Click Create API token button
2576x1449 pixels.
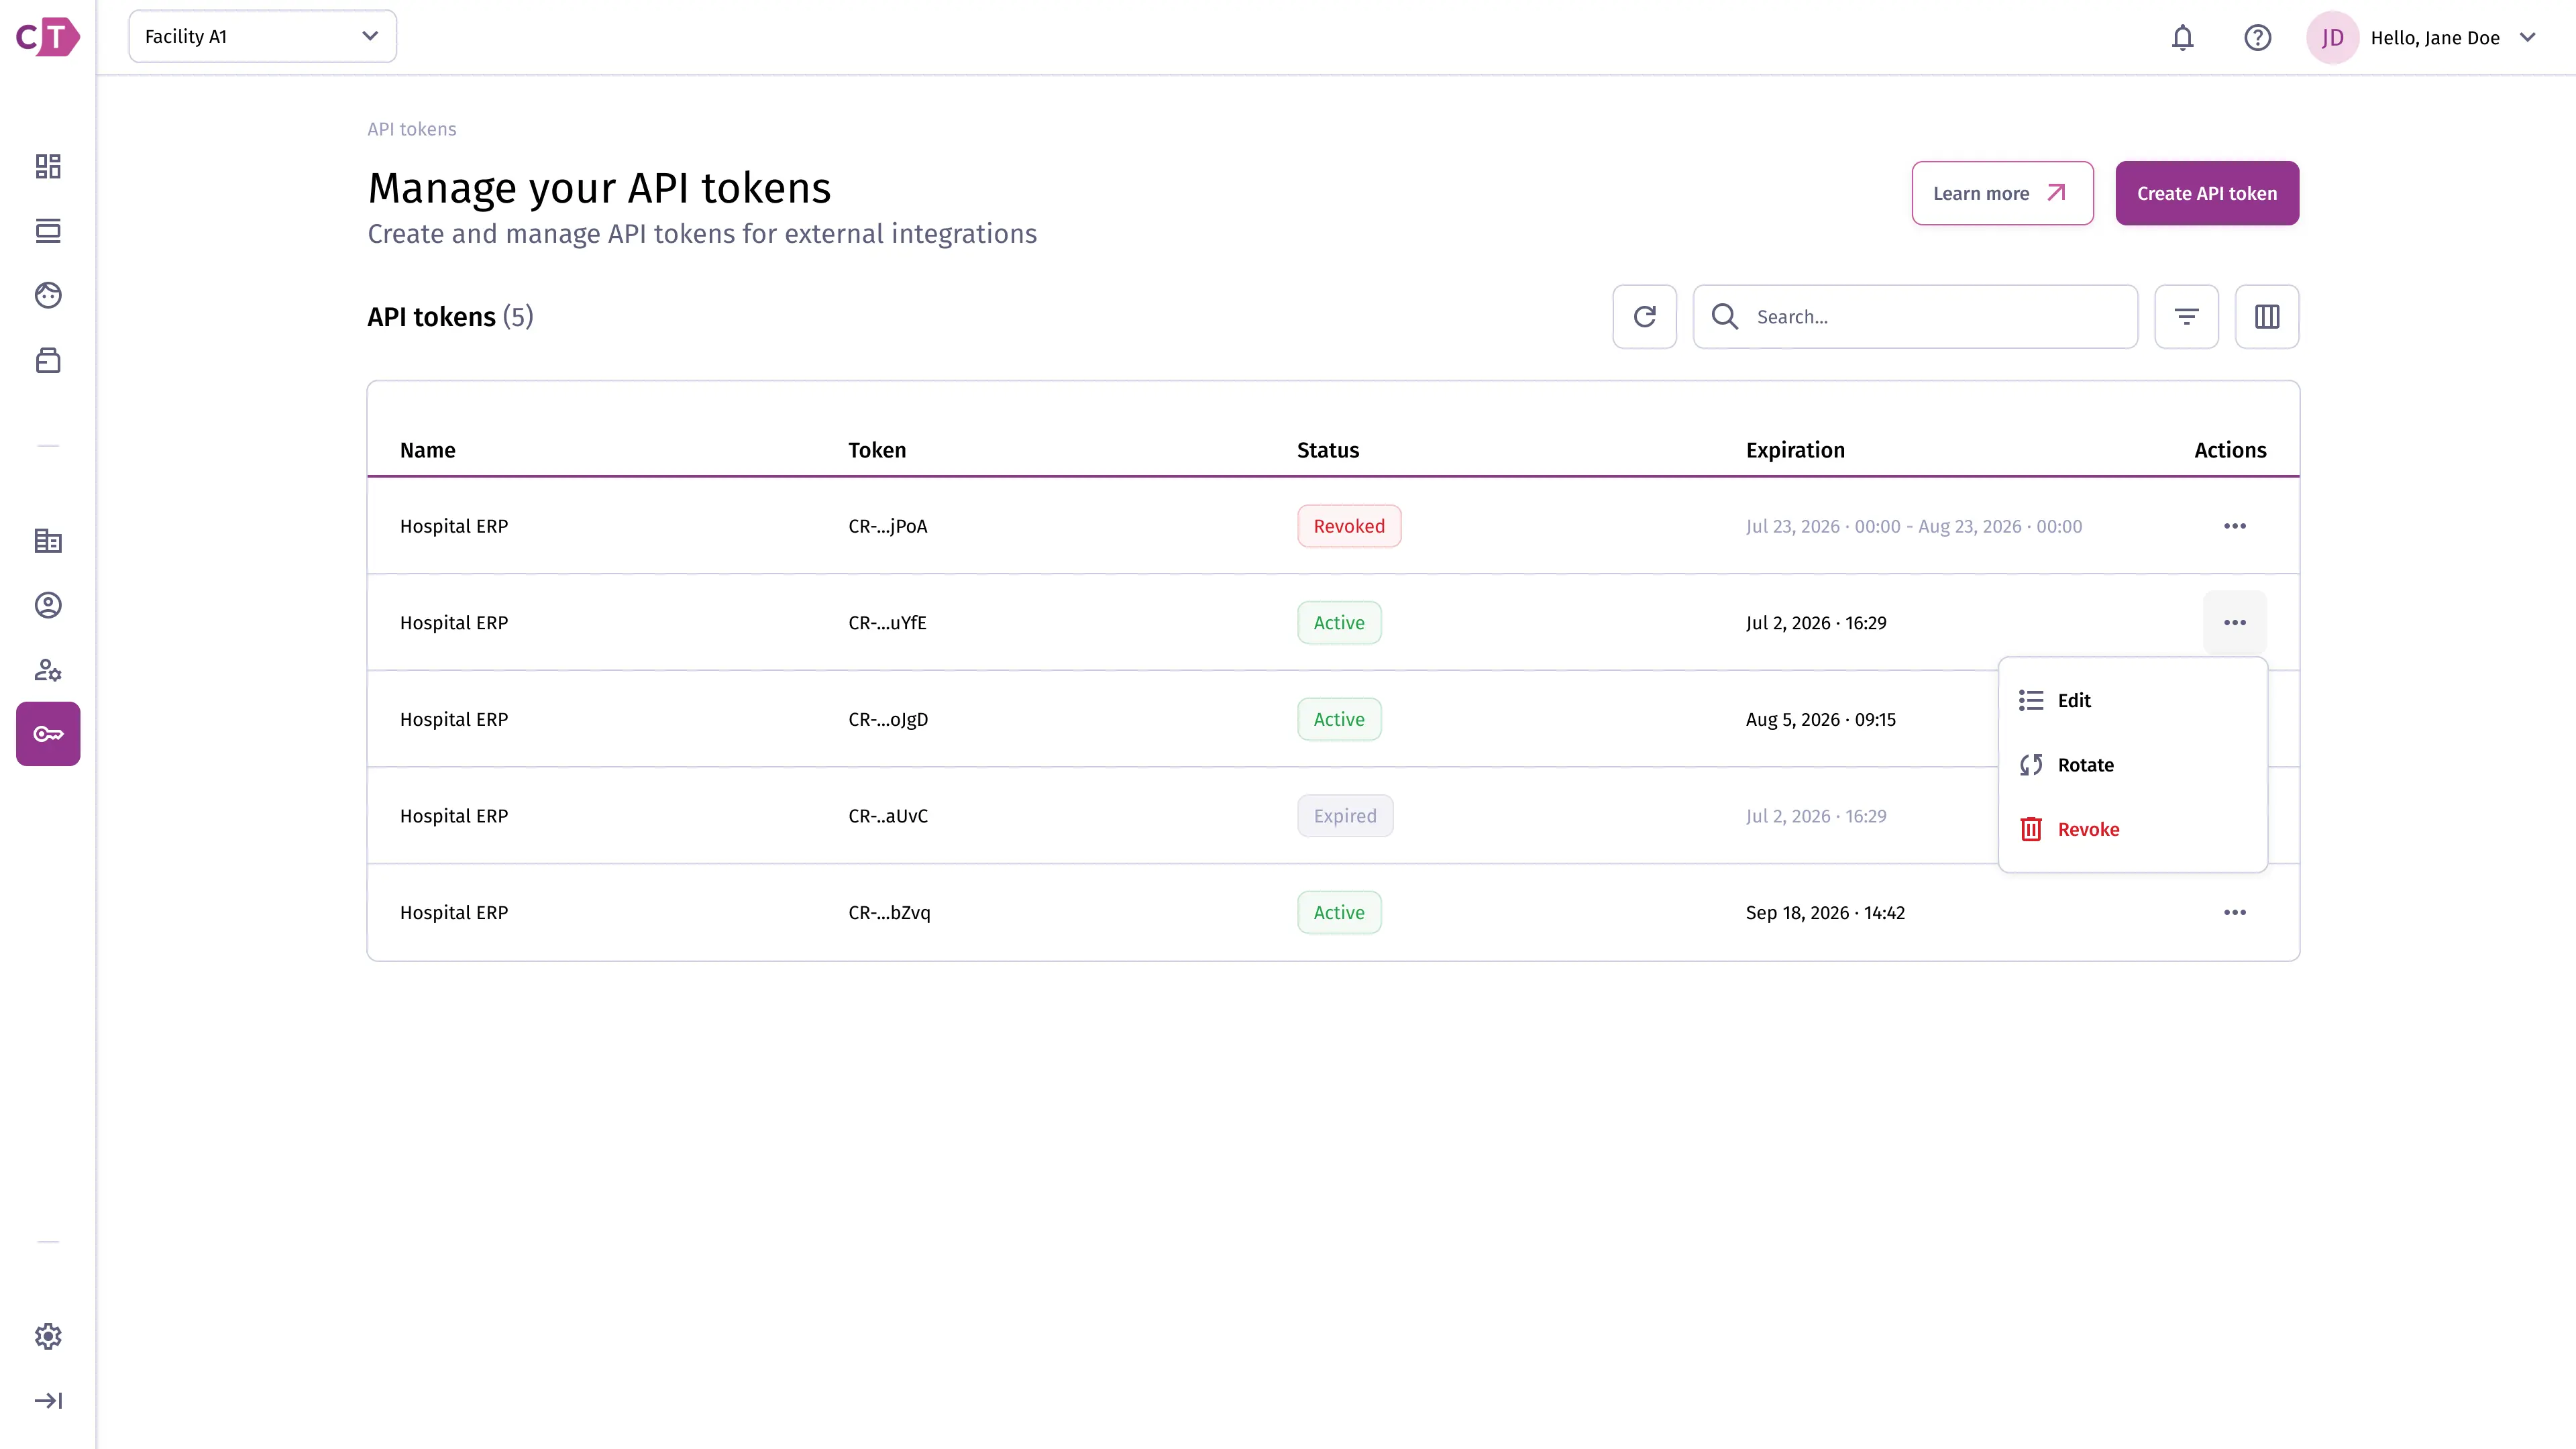pos(2207,193)
